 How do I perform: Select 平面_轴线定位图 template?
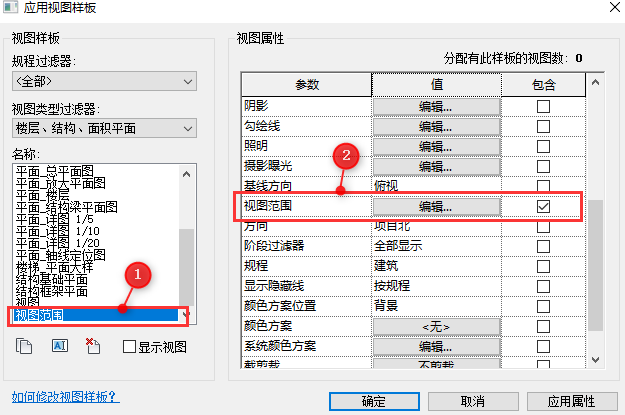61,255
